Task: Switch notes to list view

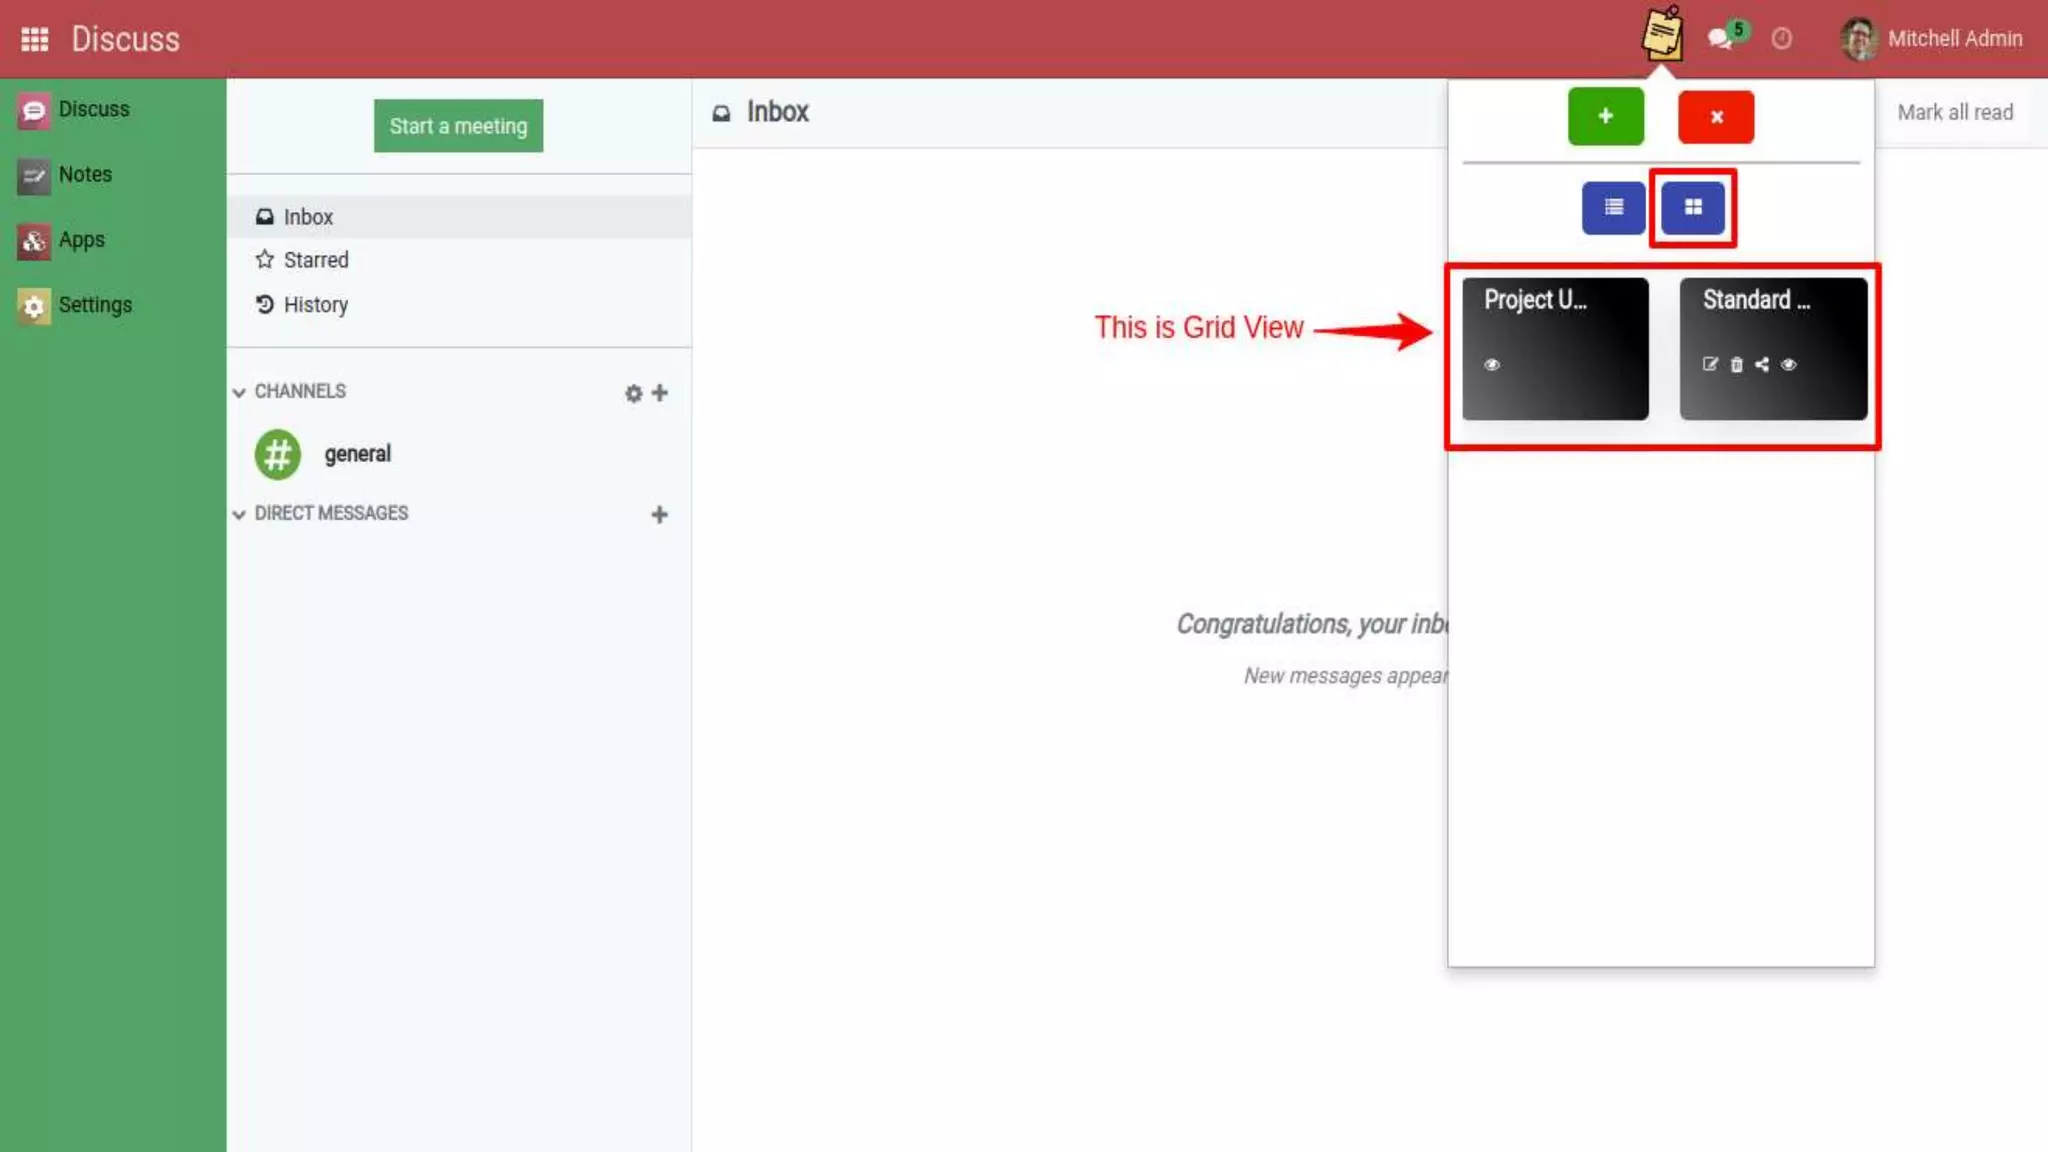Action: click(1613, 207)
